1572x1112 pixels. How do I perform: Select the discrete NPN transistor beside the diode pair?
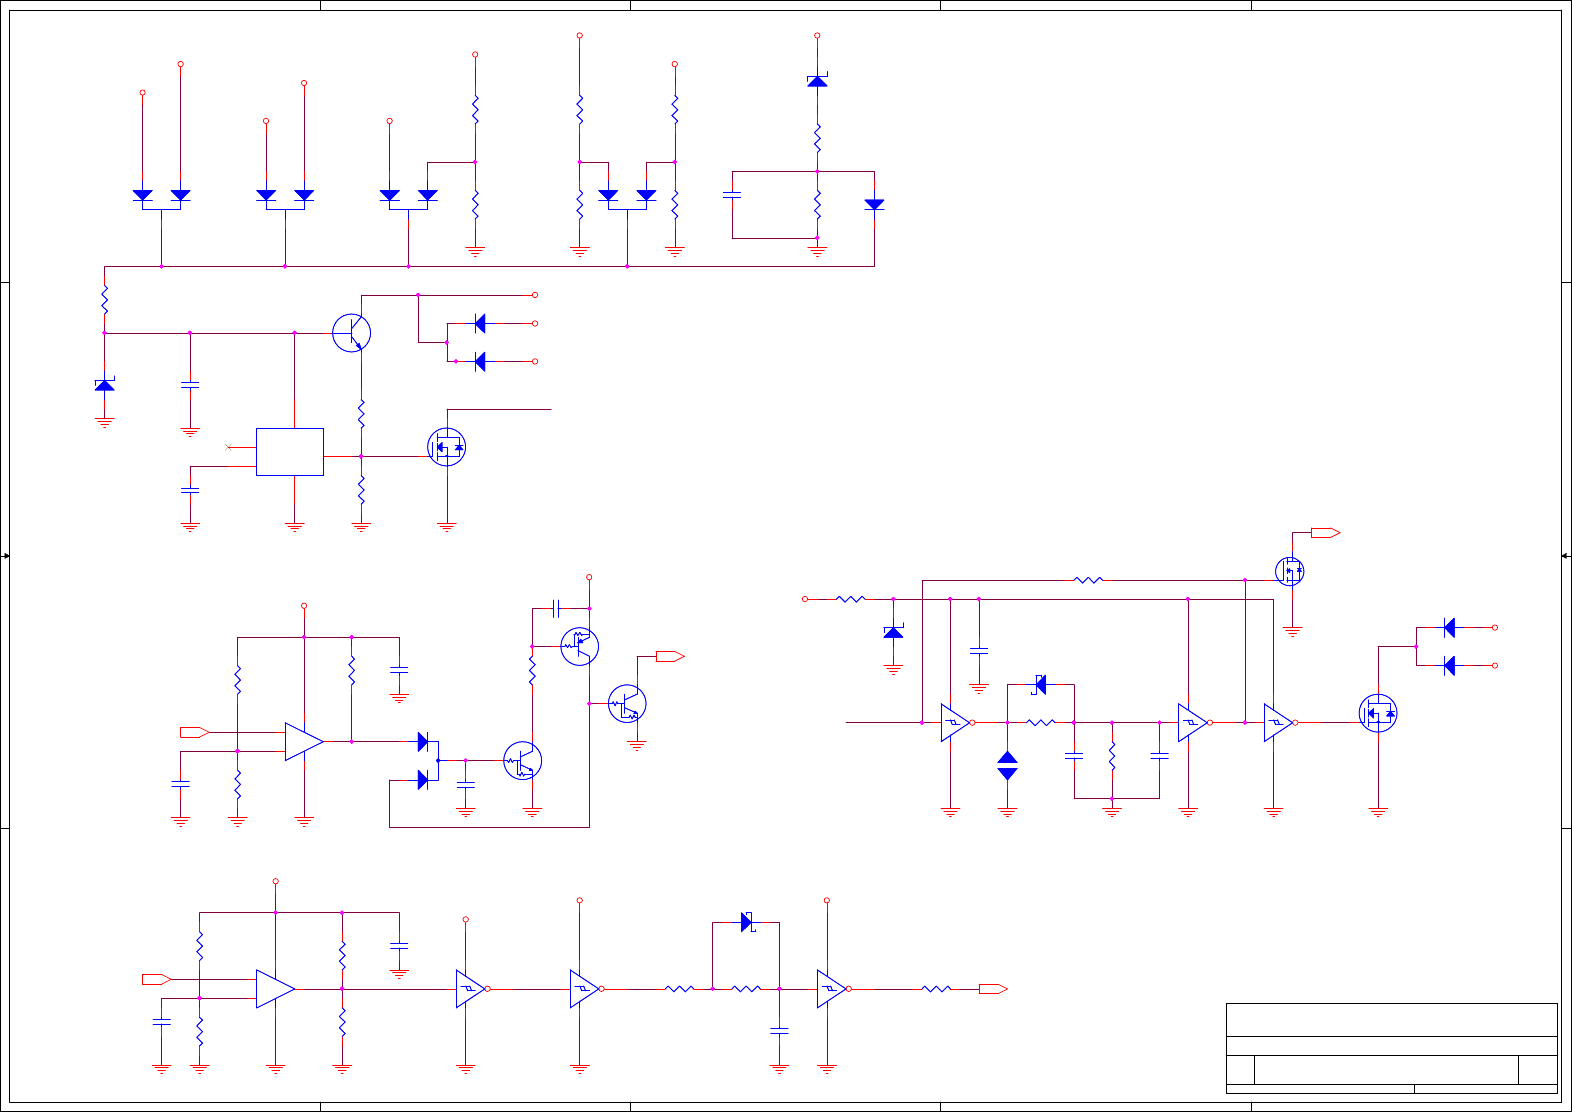[x=352, y=333]
